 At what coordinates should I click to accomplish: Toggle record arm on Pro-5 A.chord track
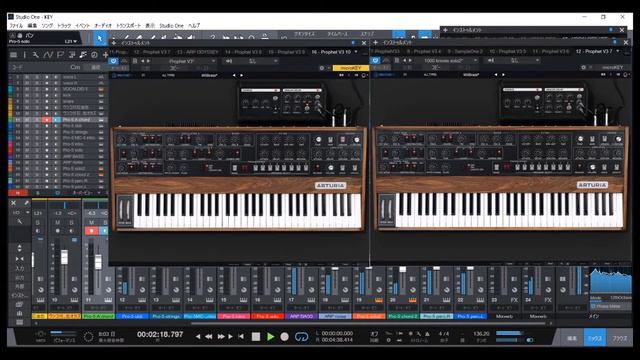(x=47, y=120)
